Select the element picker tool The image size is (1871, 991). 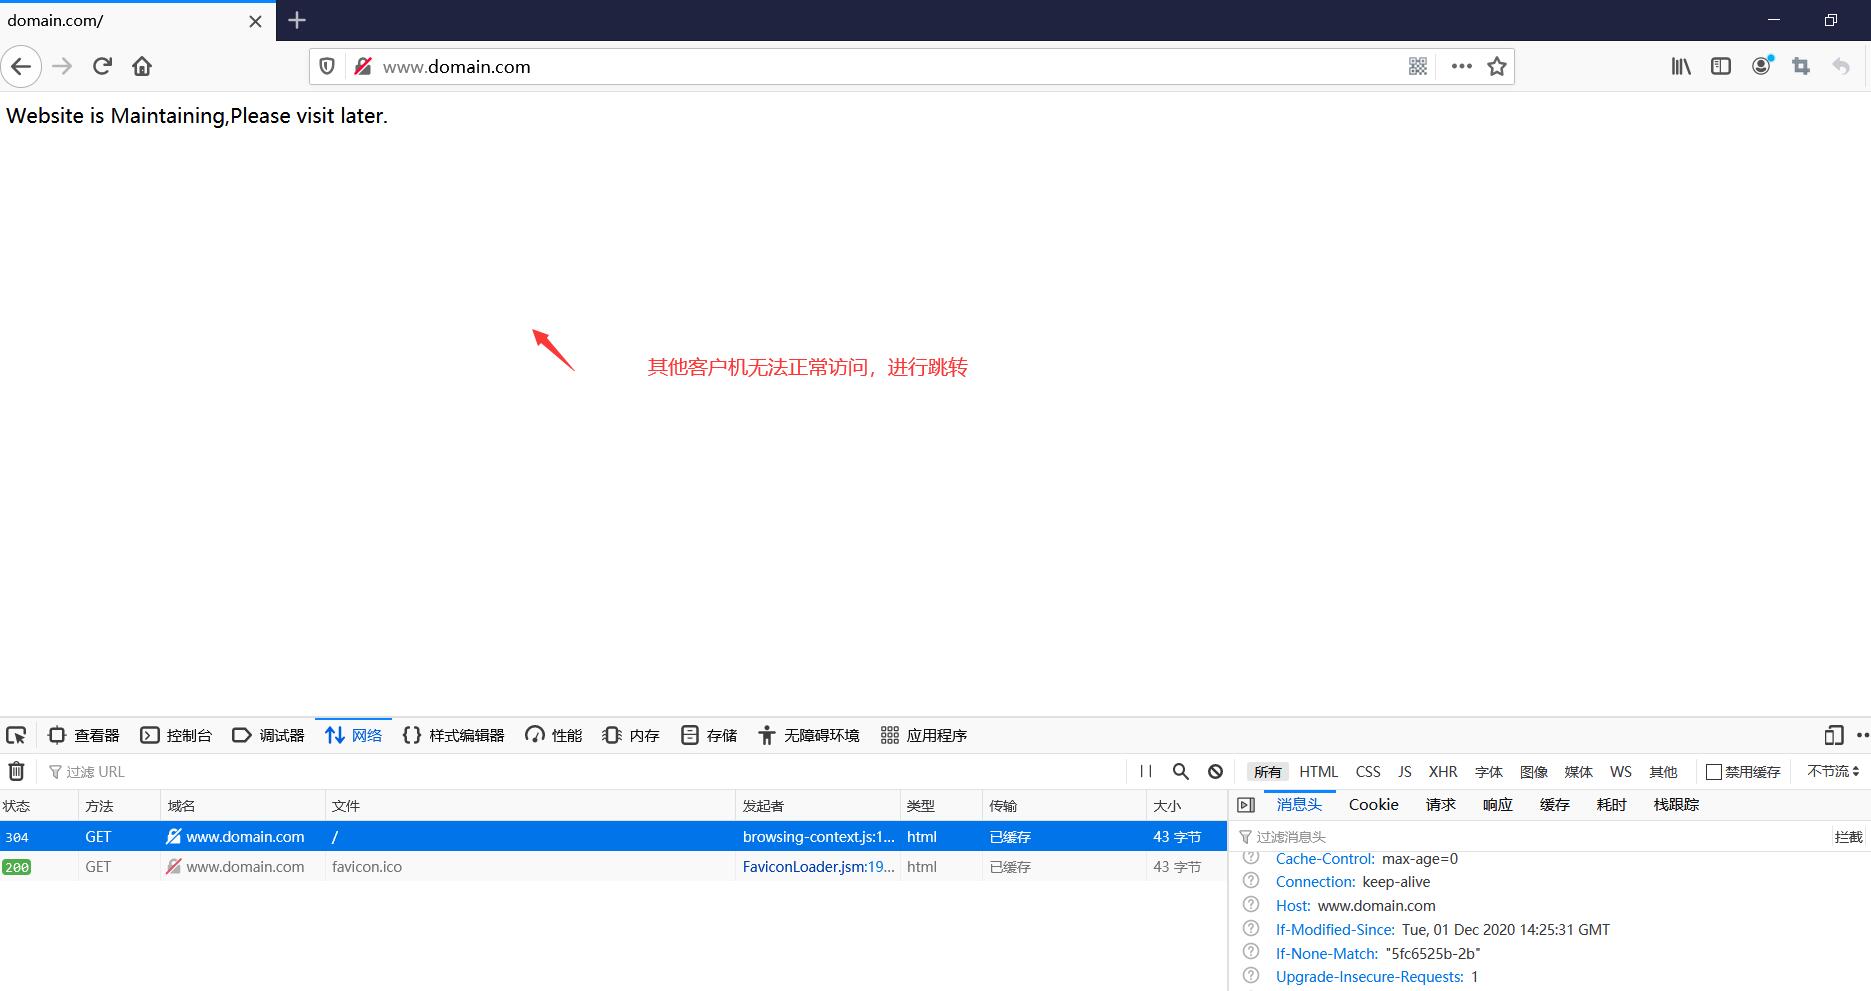(16, 735)
